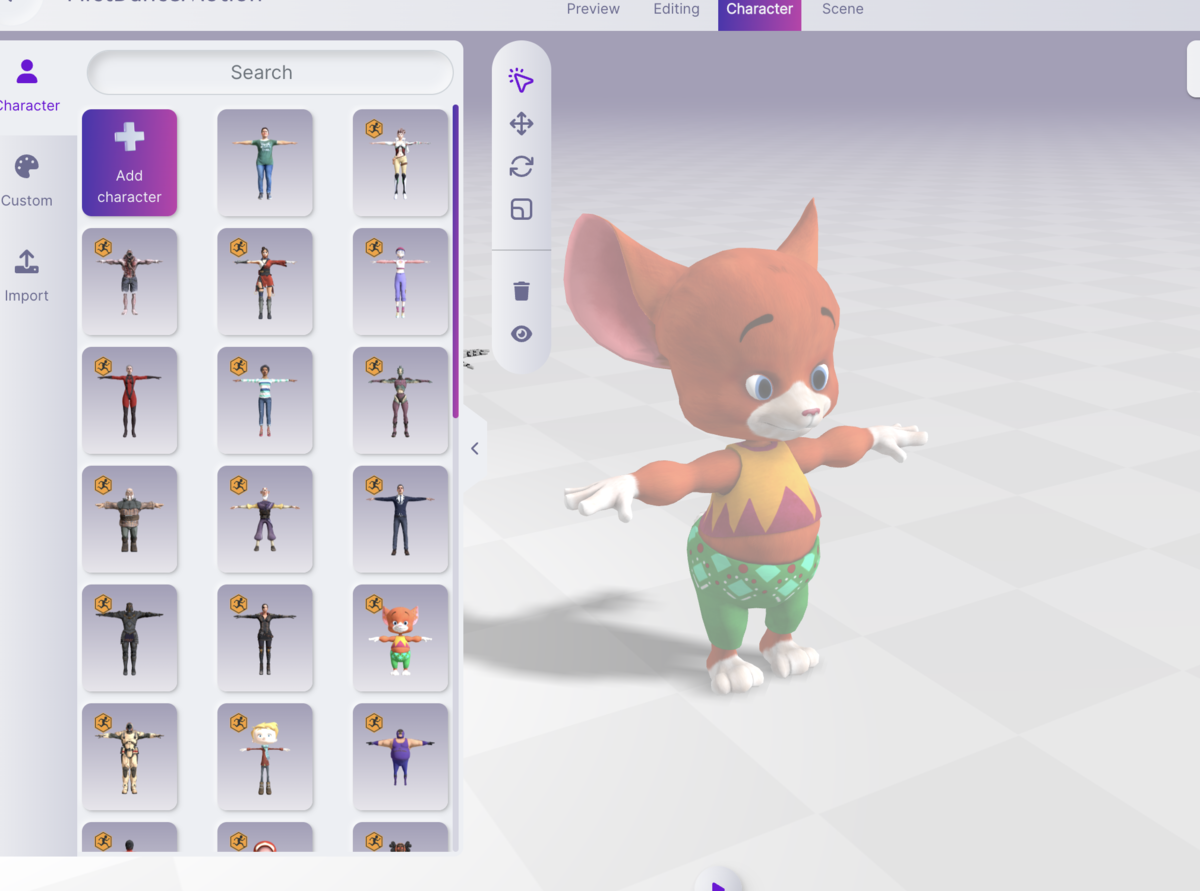Select the pointer selection tool

click(521, 81)
